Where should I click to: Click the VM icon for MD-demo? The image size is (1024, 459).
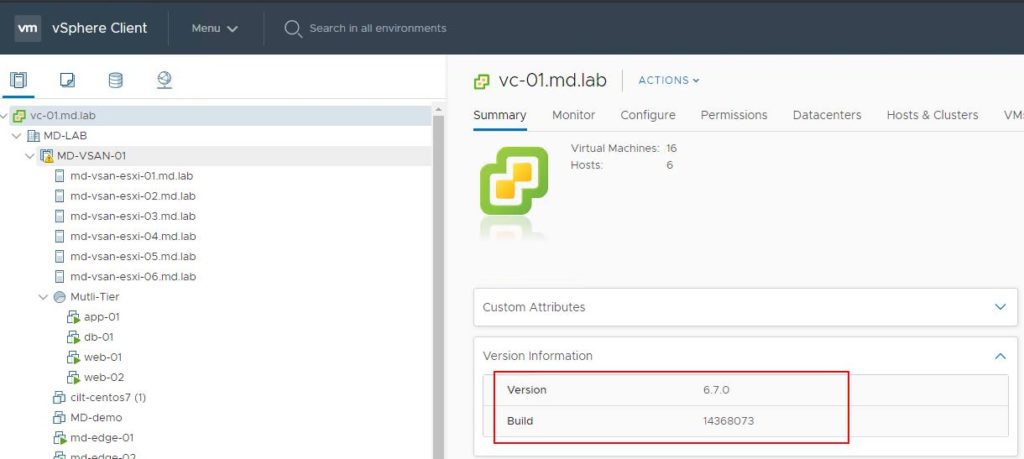60,418
